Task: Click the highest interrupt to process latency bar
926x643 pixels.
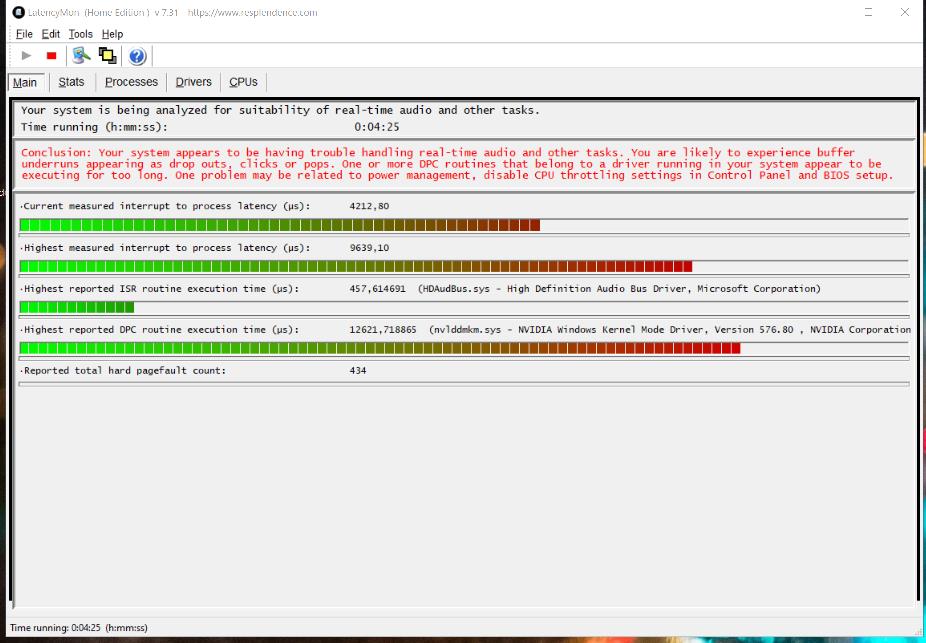Action: (x=464, y=266)
